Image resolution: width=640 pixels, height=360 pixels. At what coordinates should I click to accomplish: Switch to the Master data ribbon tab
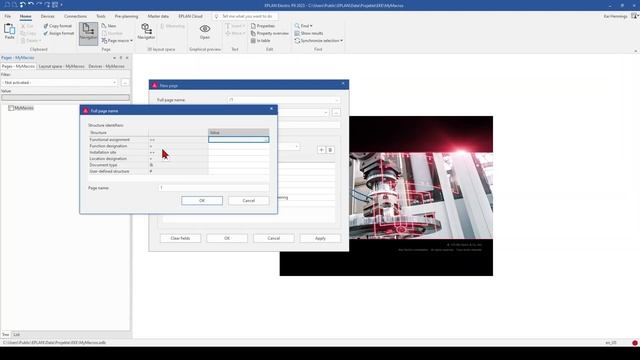coord(158,16)
